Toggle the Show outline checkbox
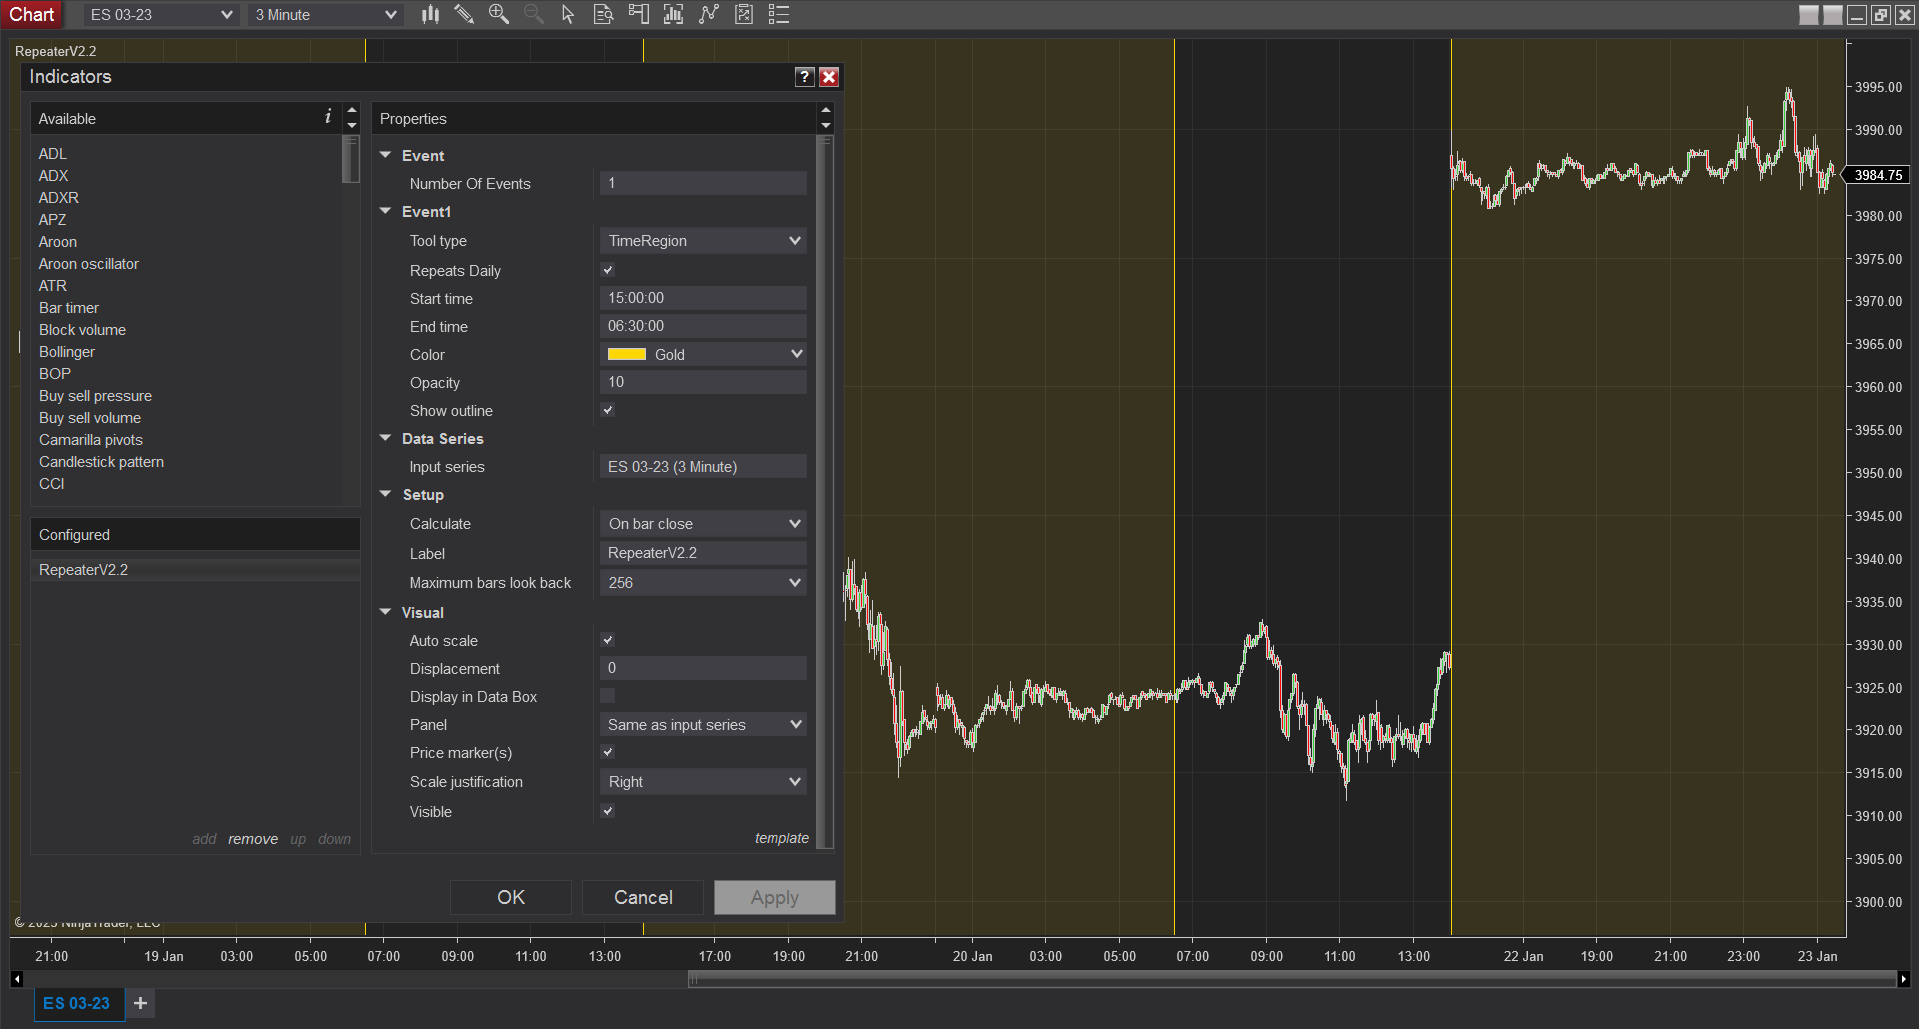This screenshot has width=1919, height=1029. click(608, 410)
